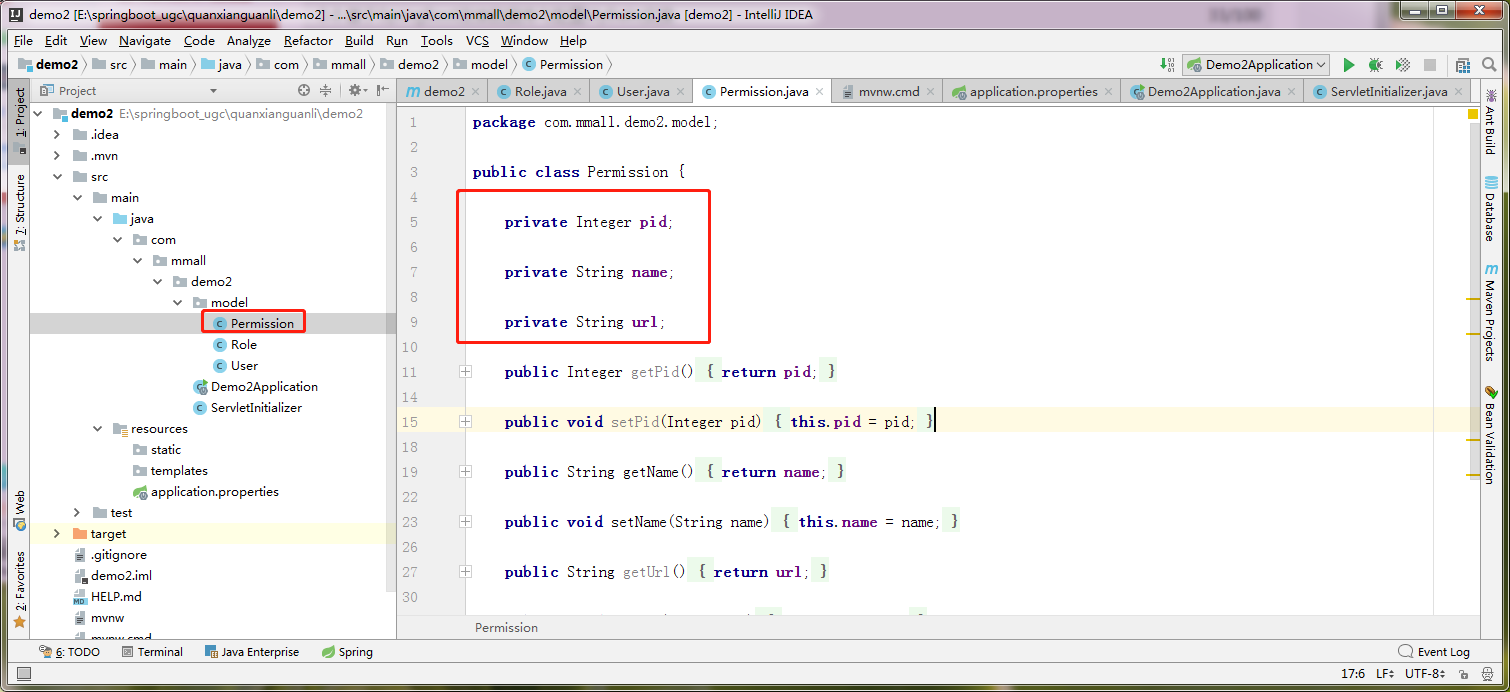Toggle the 7: Structure tool window button
Image resolution: width=1510 pixels, height=692 pixels.
[19, 212]
